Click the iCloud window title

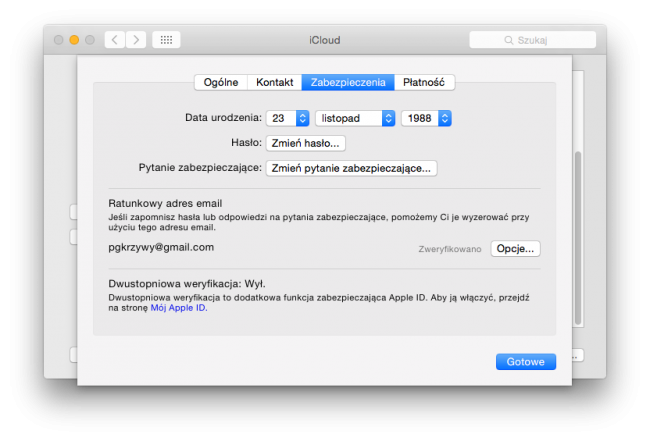(x=325, y=40)
